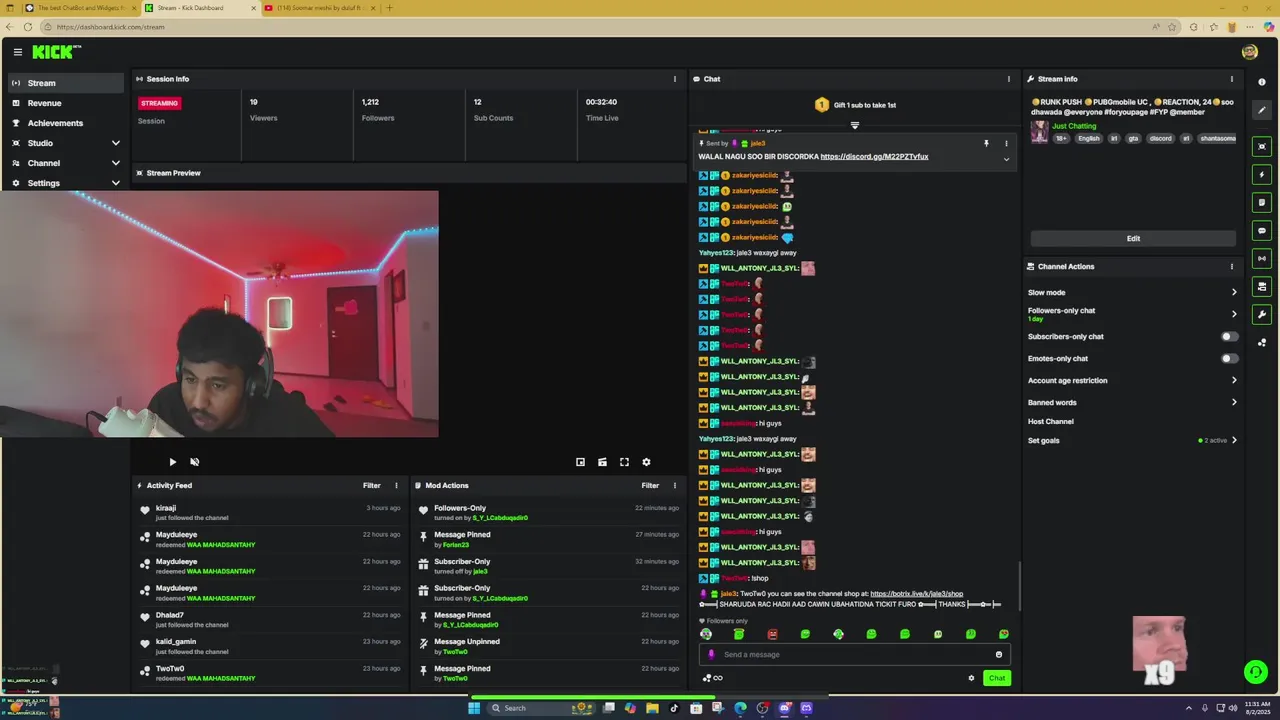Open Account age restriction options
The width and height of the screenshot is (1280, 720).
1132,381
